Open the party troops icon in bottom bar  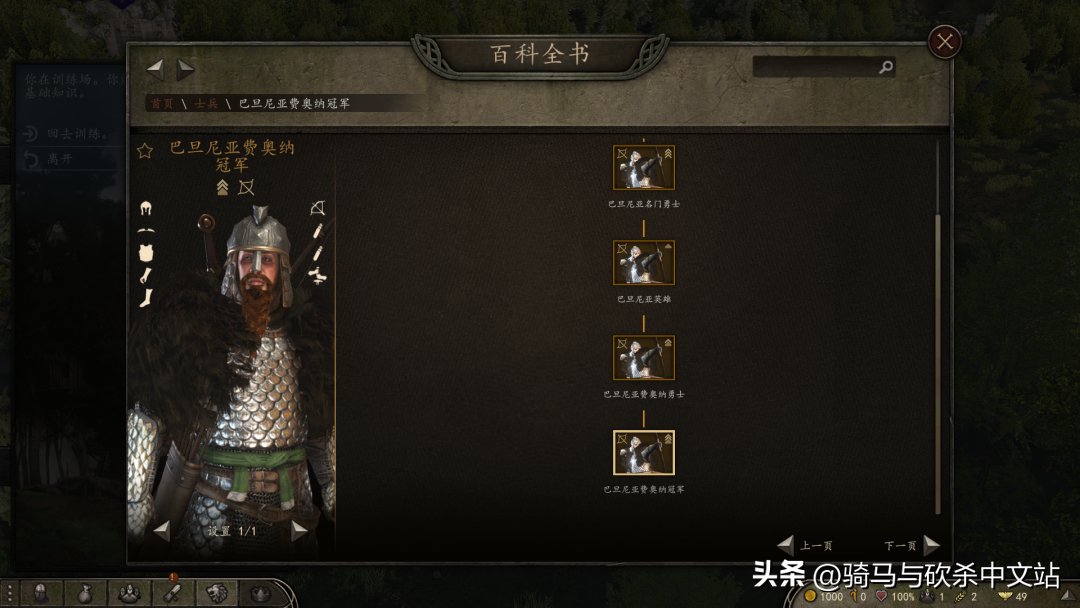point(129,594)
